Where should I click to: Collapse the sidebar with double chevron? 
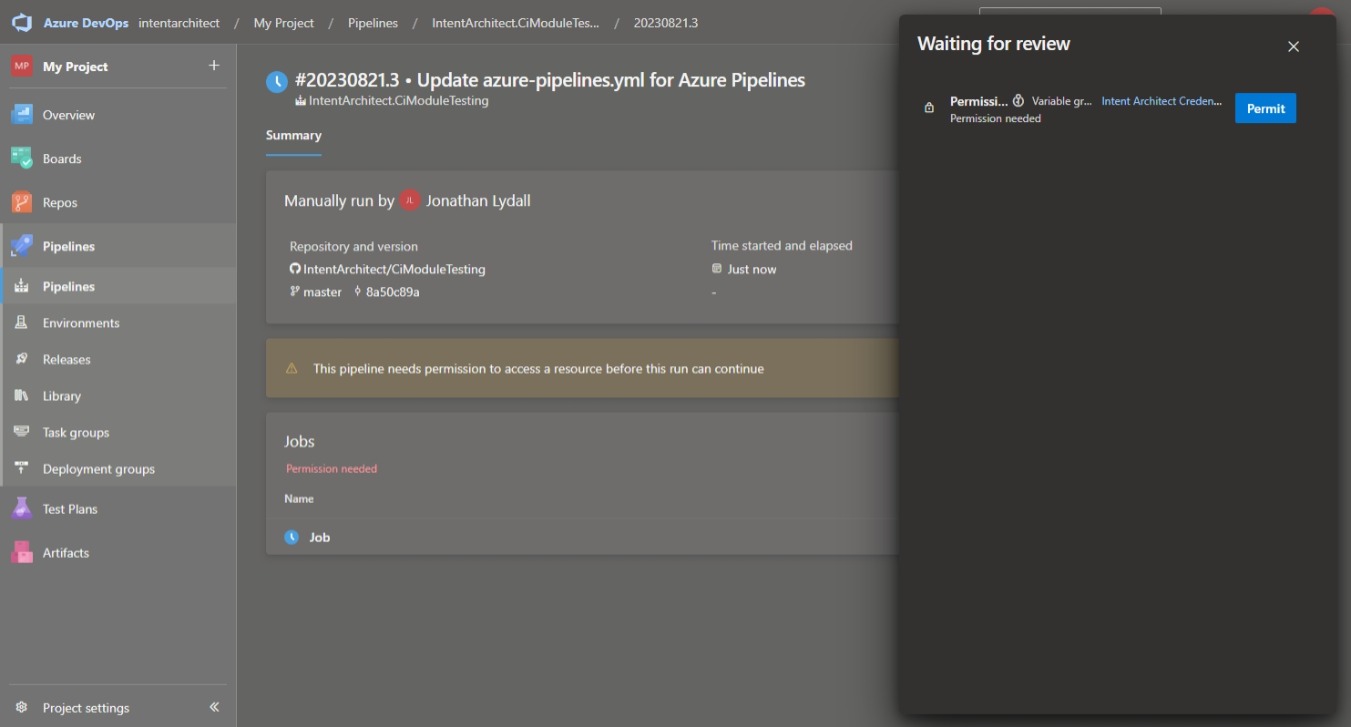coord(214,707)
